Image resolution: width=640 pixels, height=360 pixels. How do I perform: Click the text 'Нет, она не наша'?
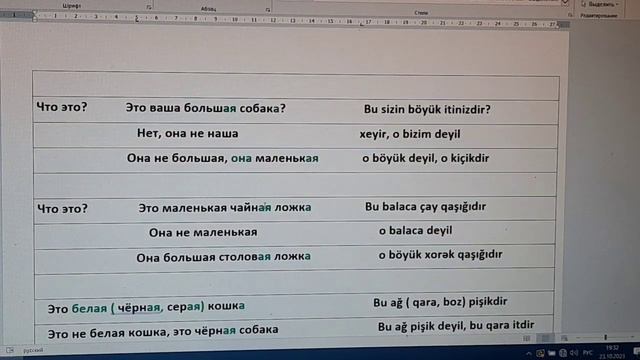[x=187, y=133]
